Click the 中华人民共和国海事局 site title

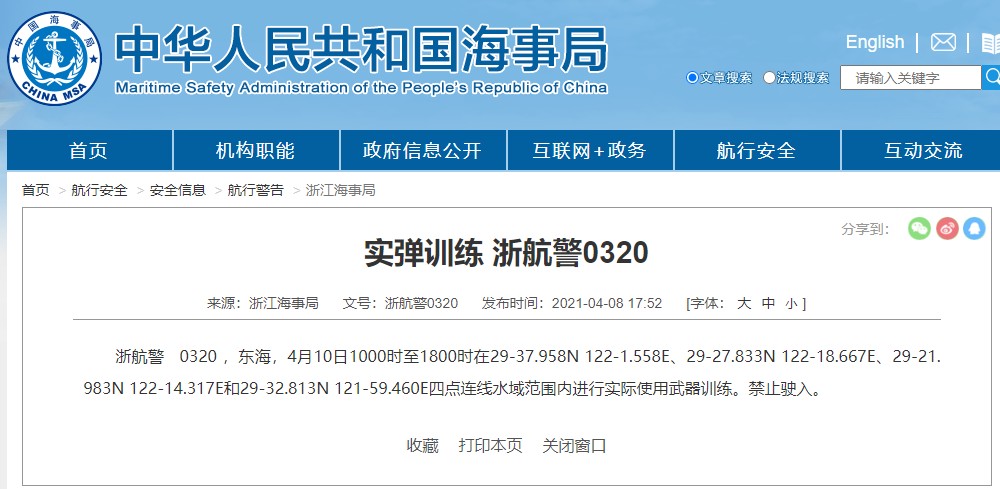click(361, 50)
